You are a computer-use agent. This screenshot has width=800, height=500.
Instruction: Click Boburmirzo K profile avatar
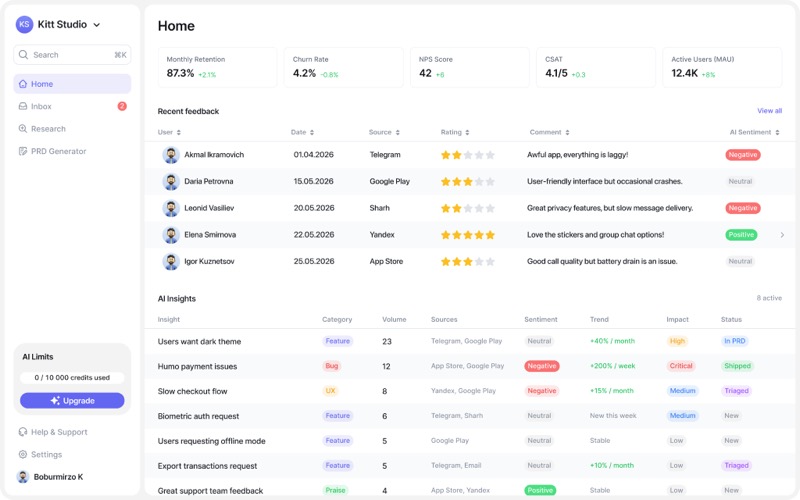23,477
